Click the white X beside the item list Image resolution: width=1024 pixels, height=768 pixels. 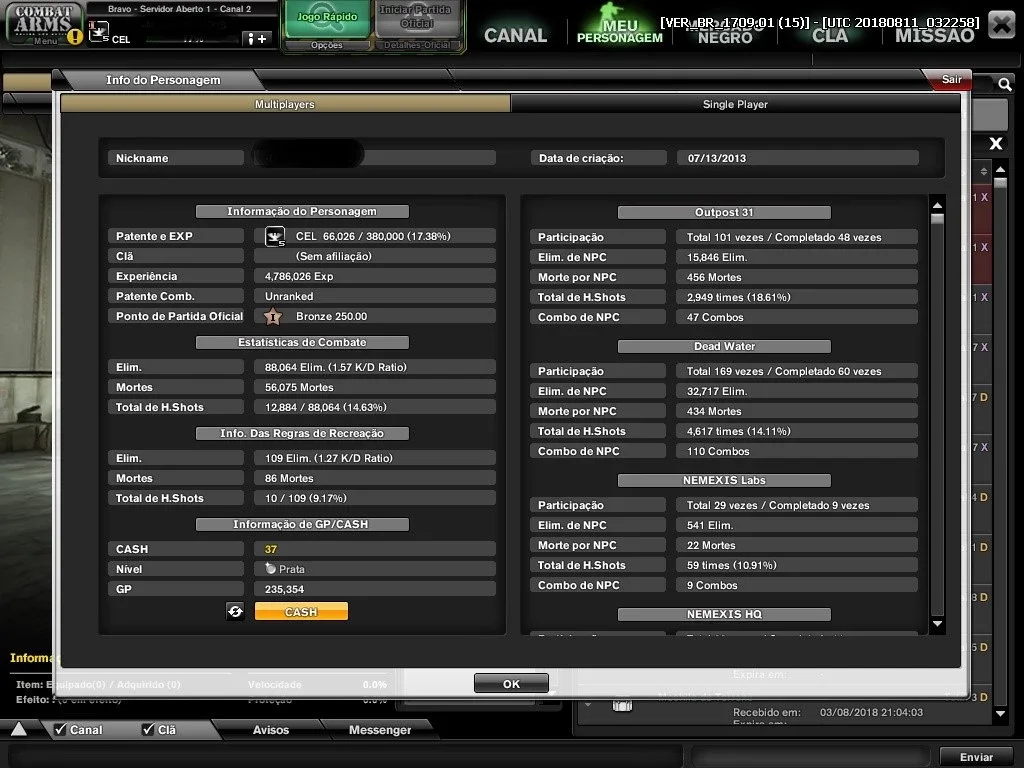[x=995, y=144]
